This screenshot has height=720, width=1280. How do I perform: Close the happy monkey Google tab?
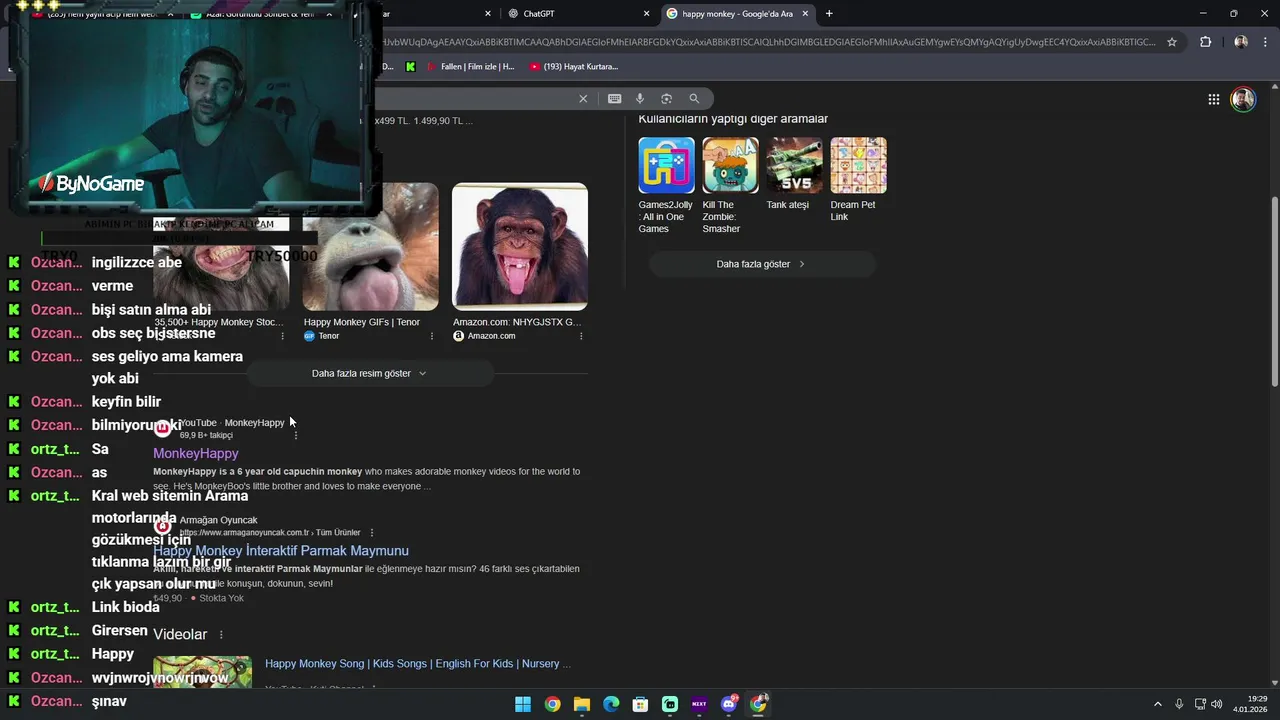pos(805,14)
